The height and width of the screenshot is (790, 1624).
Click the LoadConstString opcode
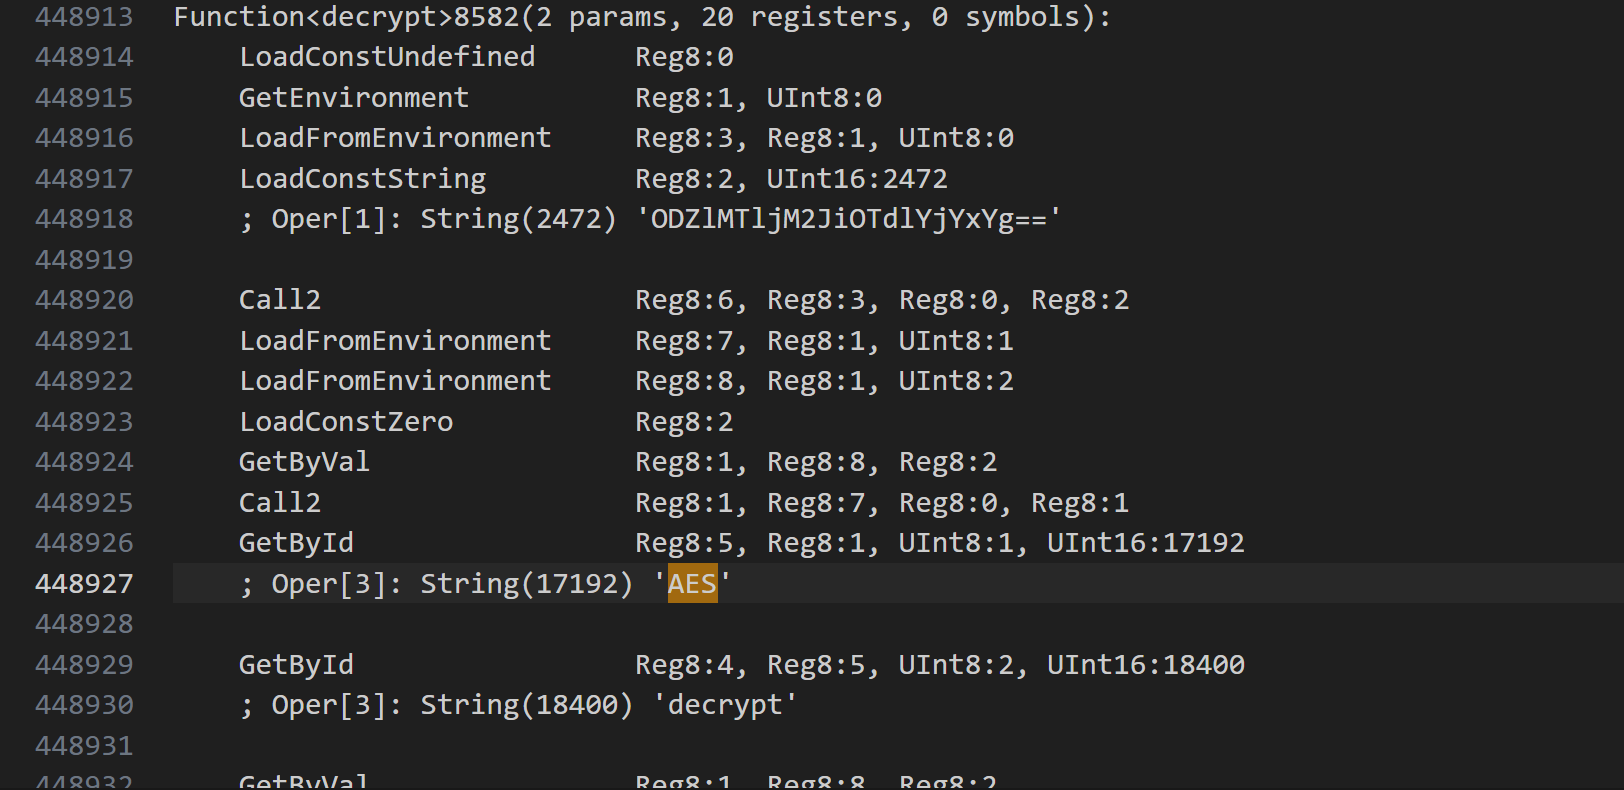point(362,179)
